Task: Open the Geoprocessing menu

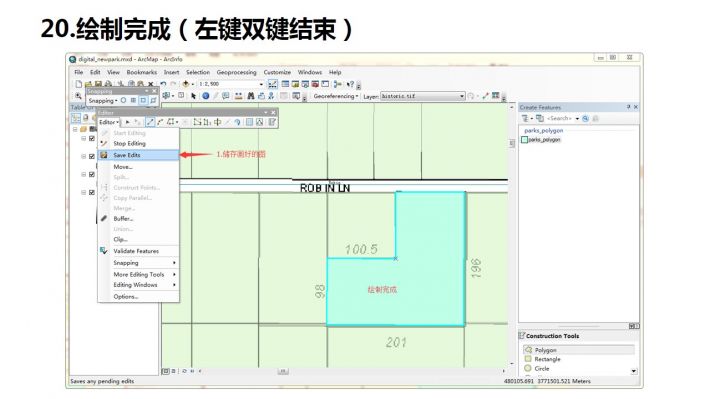Action: click(236, 72)
